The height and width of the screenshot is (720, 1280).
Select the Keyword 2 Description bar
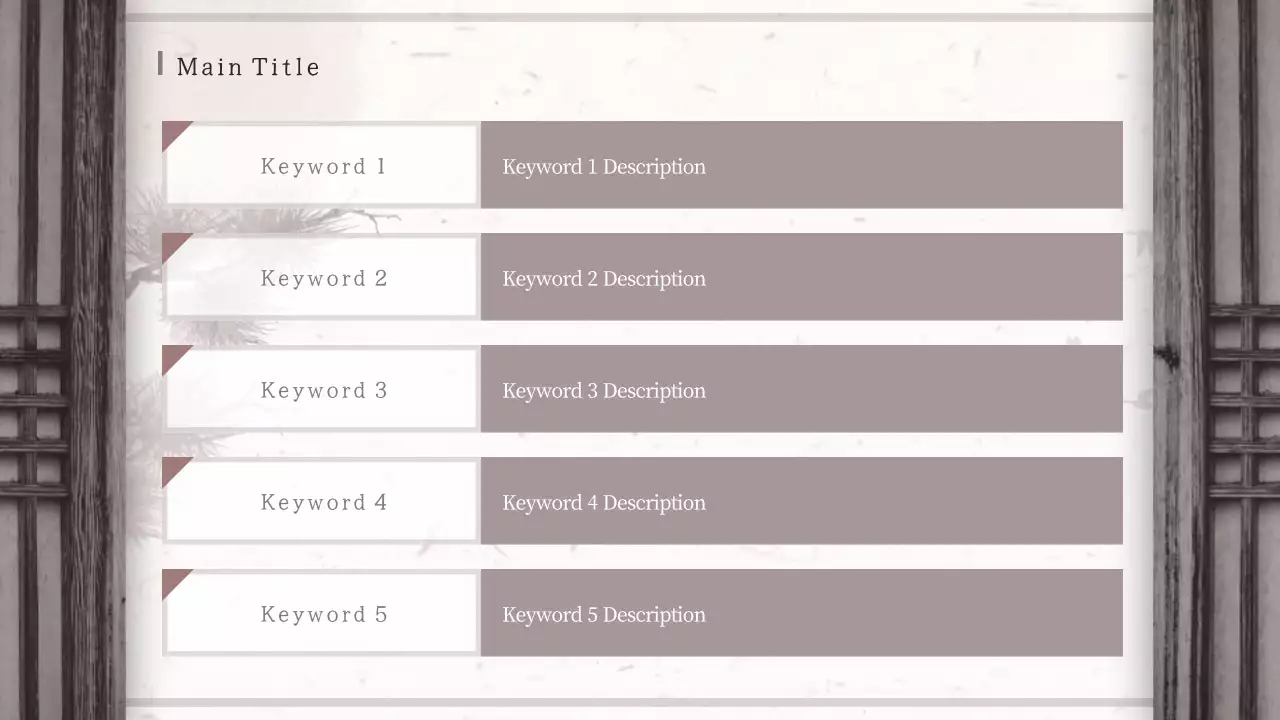tap(801, 277)
